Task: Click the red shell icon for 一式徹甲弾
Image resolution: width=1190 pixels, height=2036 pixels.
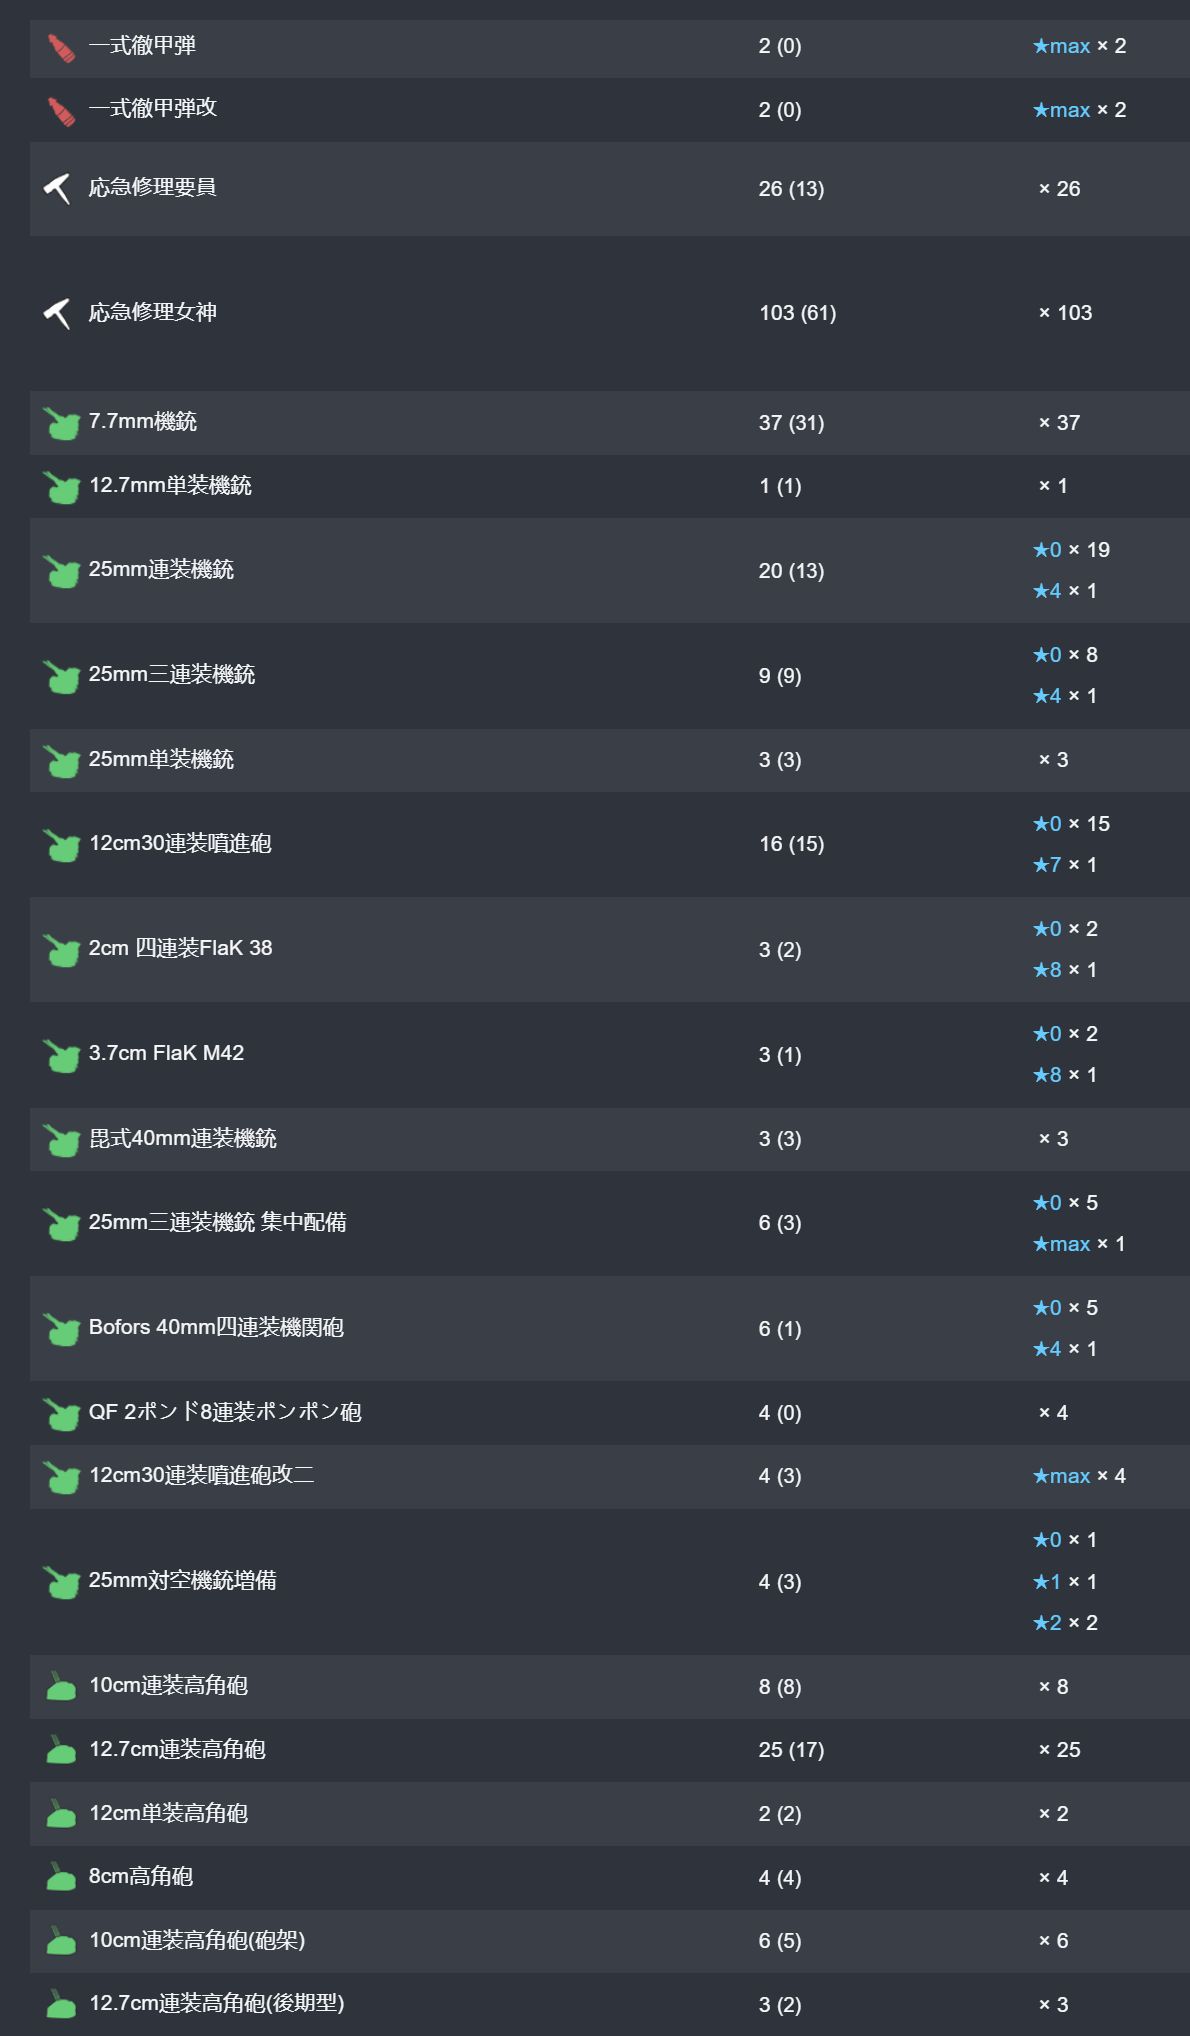Action: pos(62,47)
